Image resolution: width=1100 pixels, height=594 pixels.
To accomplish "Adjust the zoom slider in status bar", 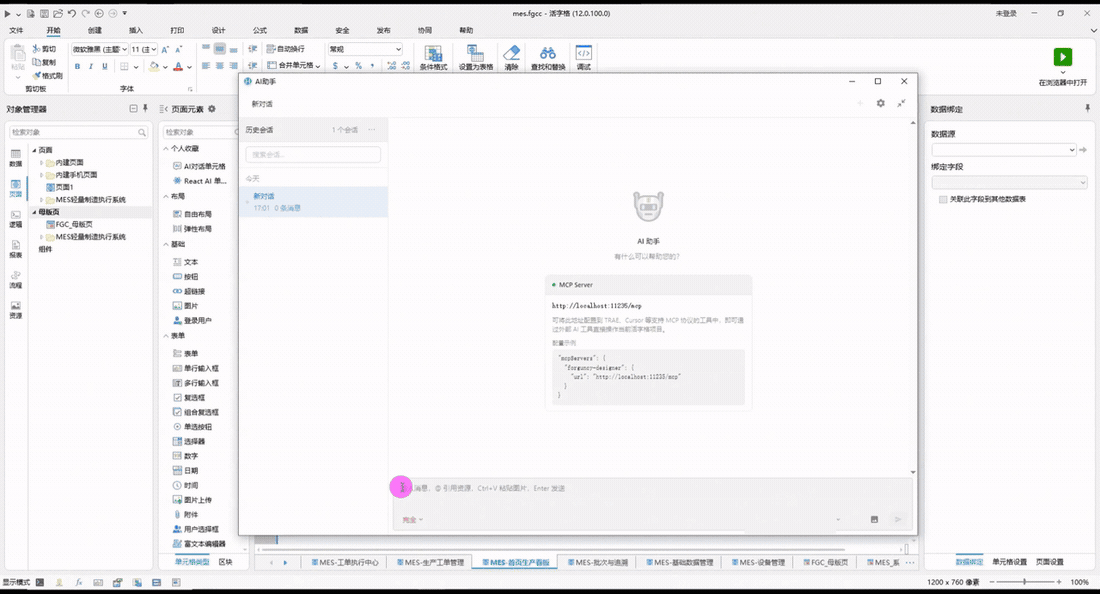I will pyautogui.click(x=1025, y=582).
